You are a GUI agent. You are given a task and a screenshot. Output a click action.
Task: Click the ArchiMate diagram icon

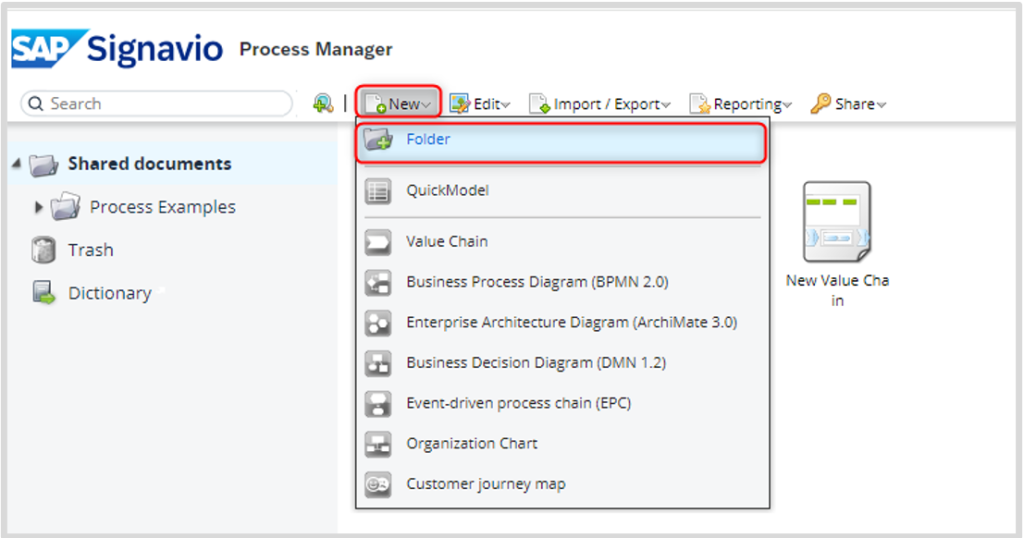coord(378,323)
